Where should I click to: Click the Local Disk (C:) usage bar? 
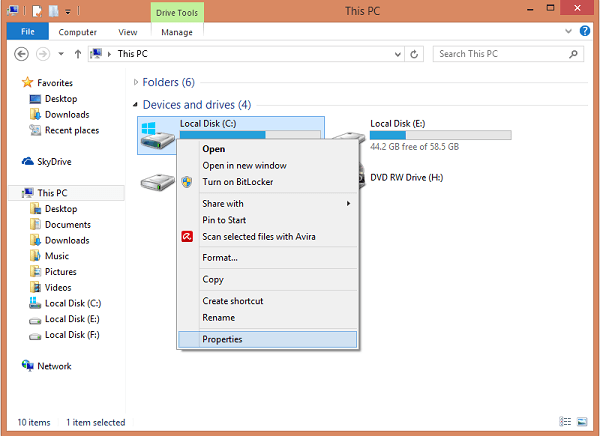click(x=250, y=134)
